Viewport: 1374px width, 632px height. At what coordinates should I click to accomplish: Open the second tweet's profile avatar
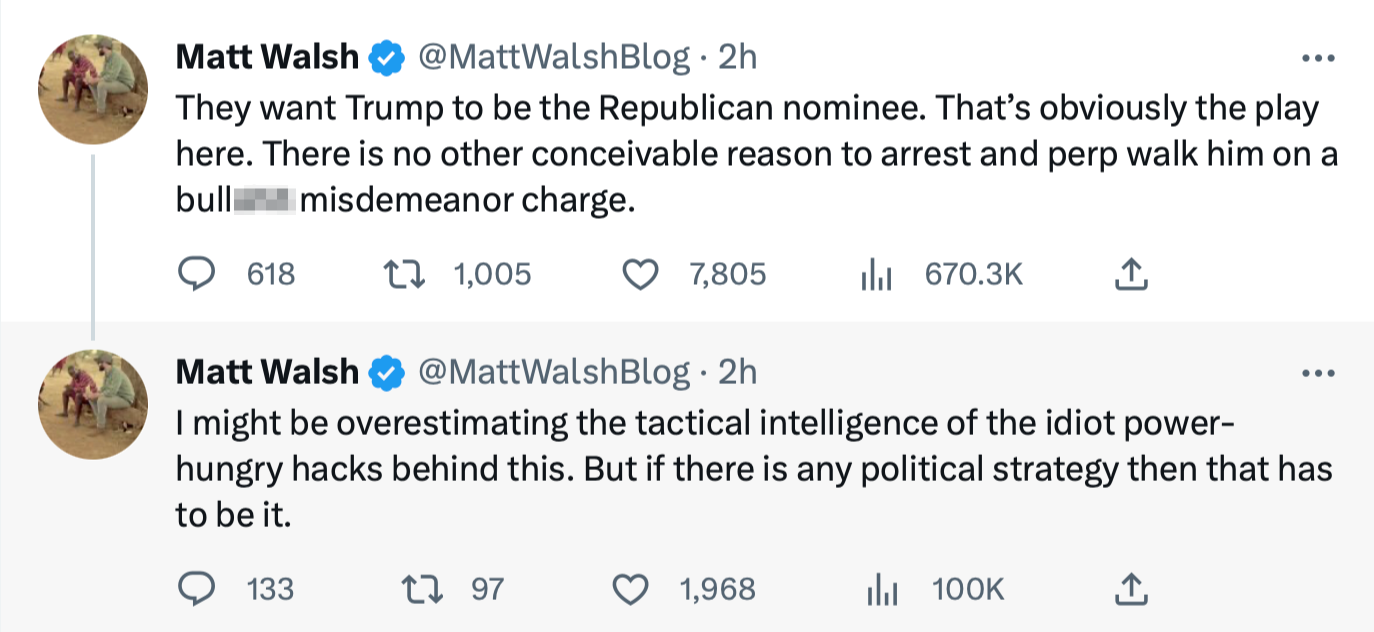click(x=93, y=405)
